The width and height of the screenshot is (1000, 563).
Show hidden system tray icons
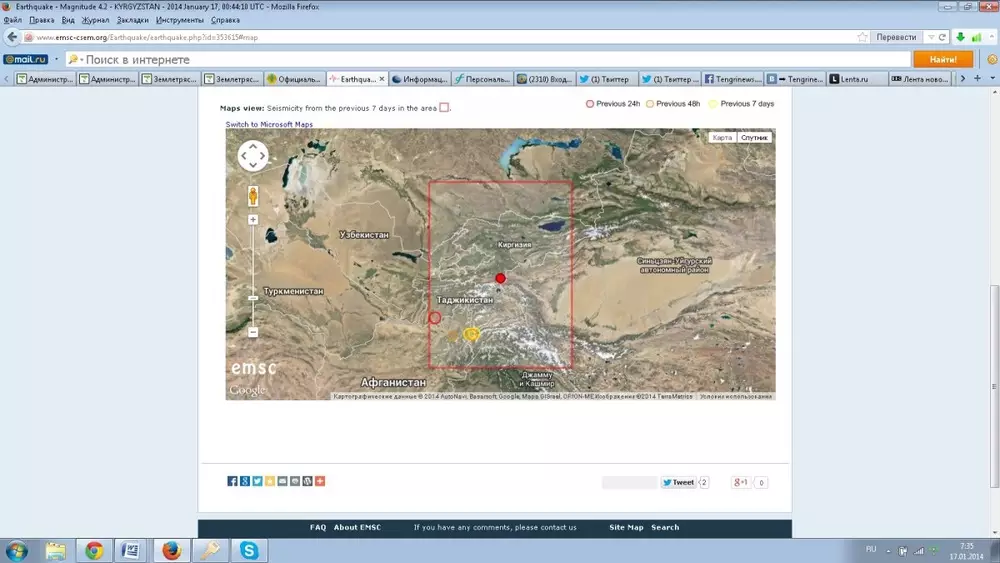click(x=886, y=549)
